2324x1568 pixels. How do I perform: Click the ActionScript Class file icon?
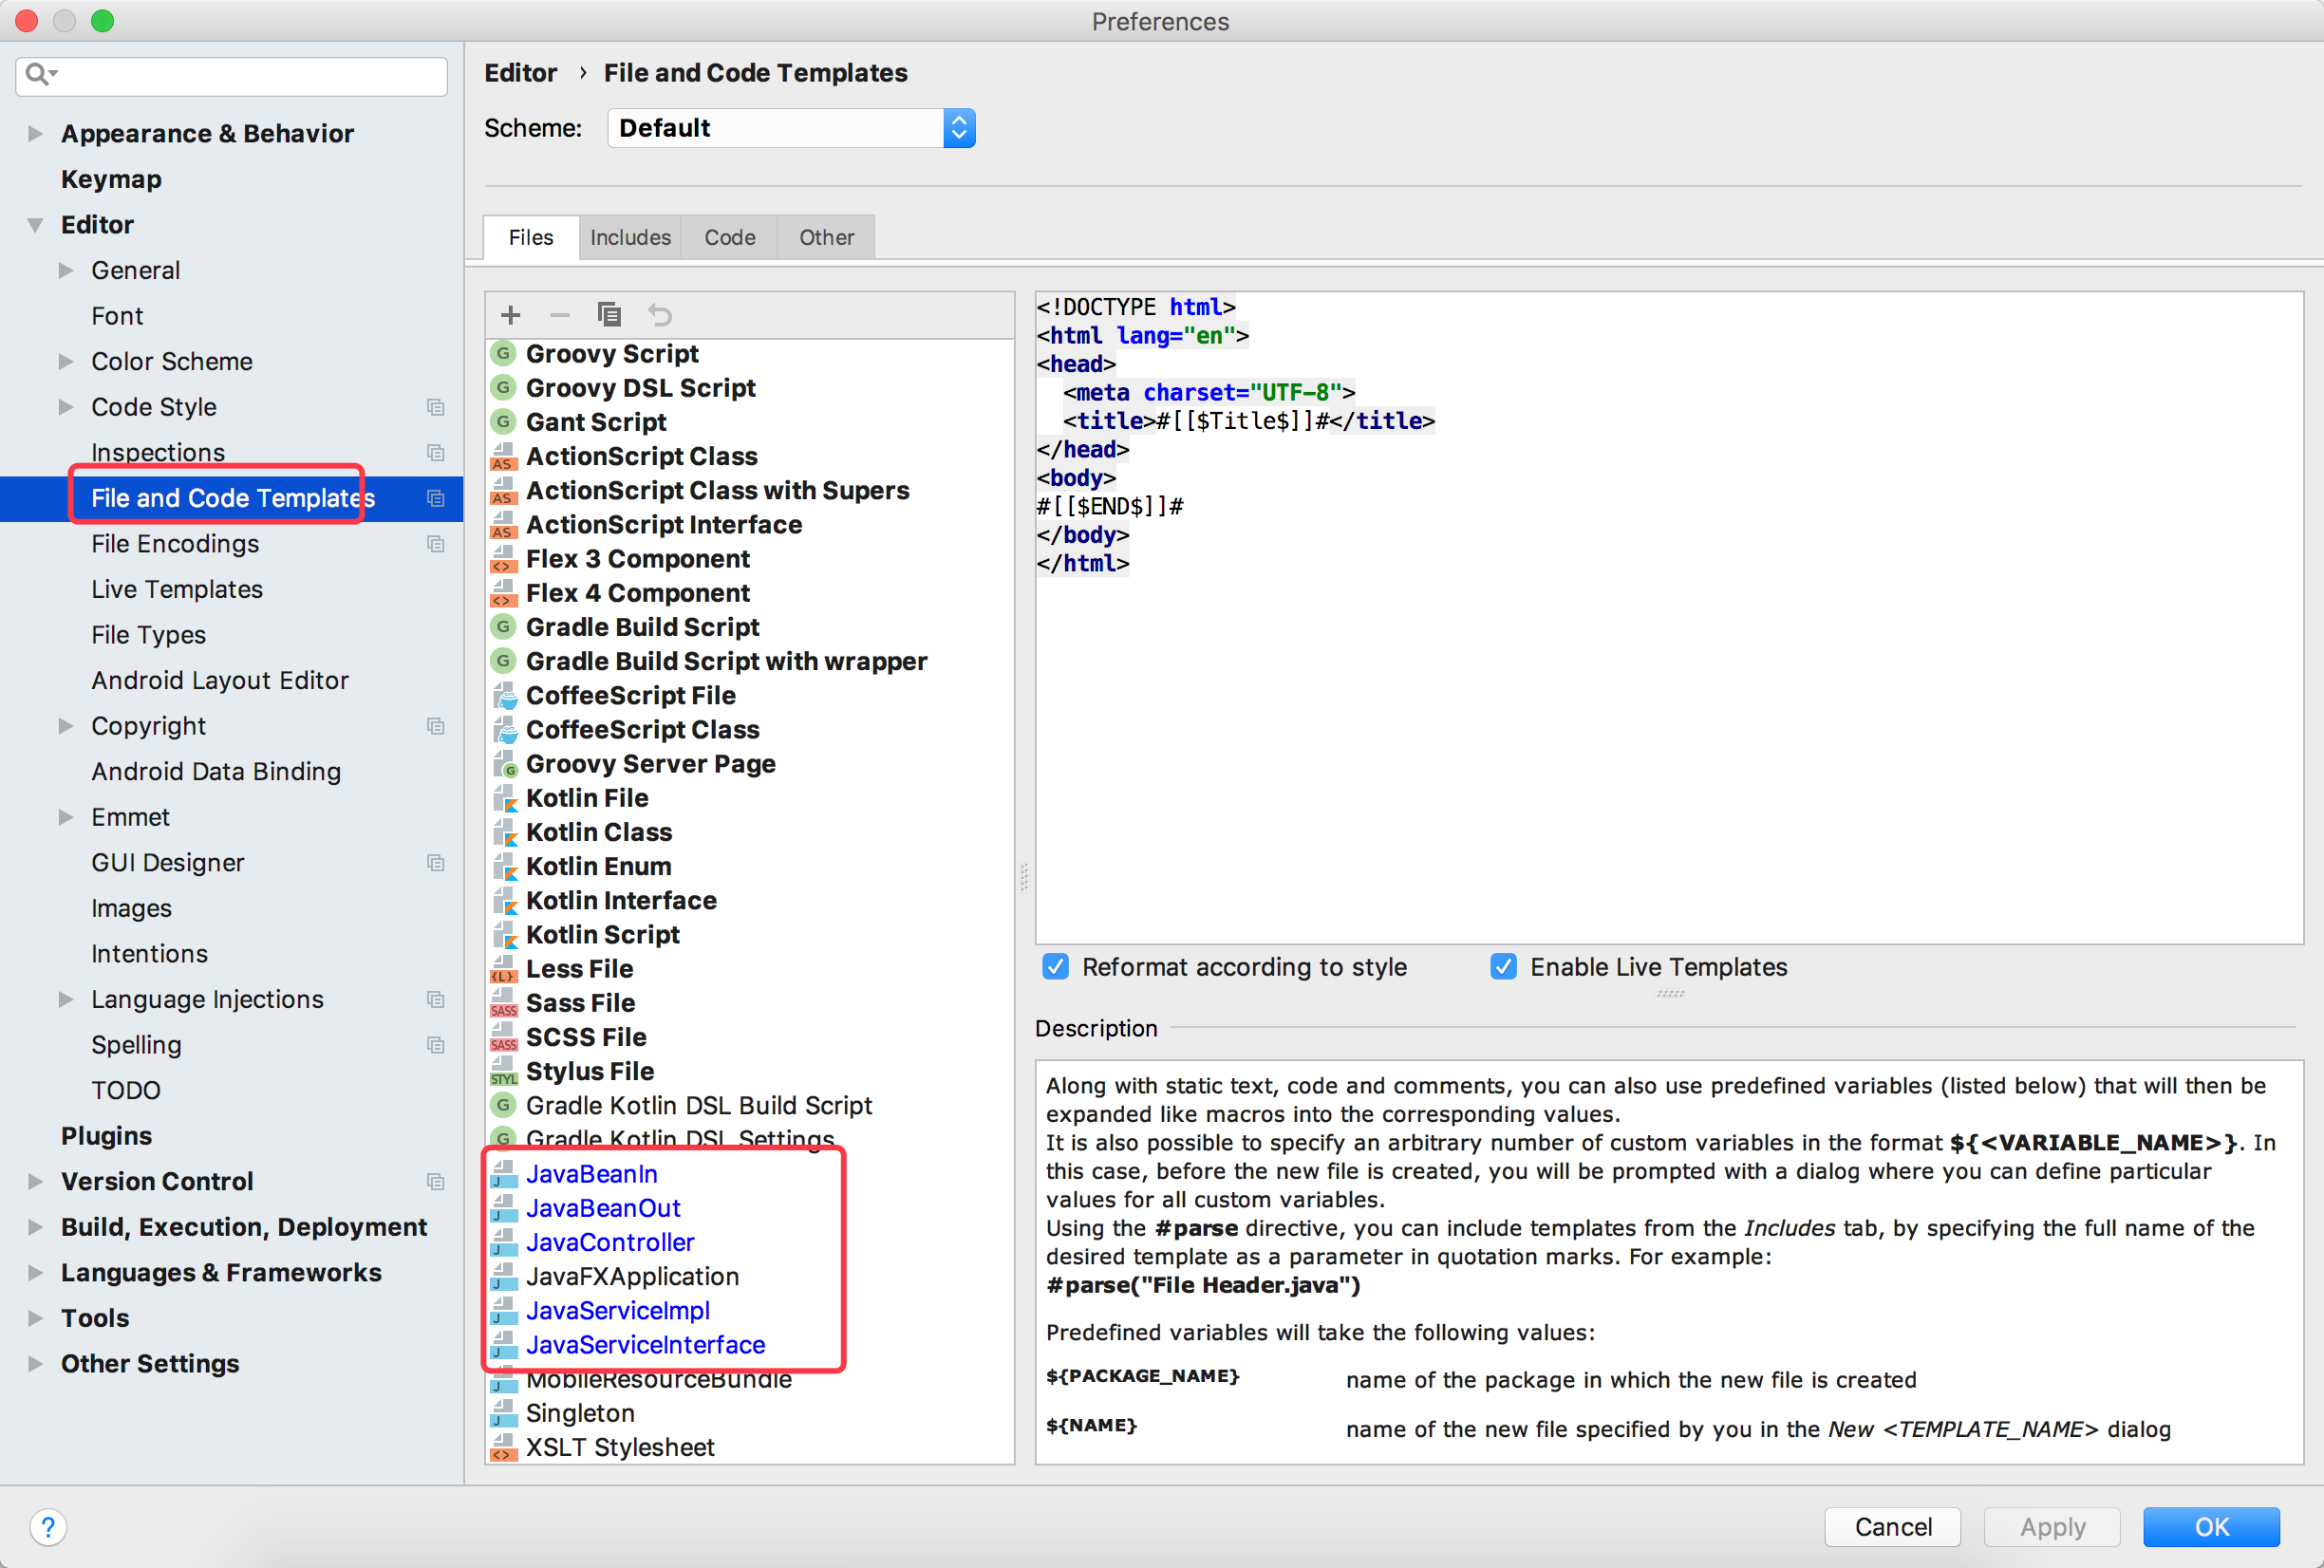503,456
